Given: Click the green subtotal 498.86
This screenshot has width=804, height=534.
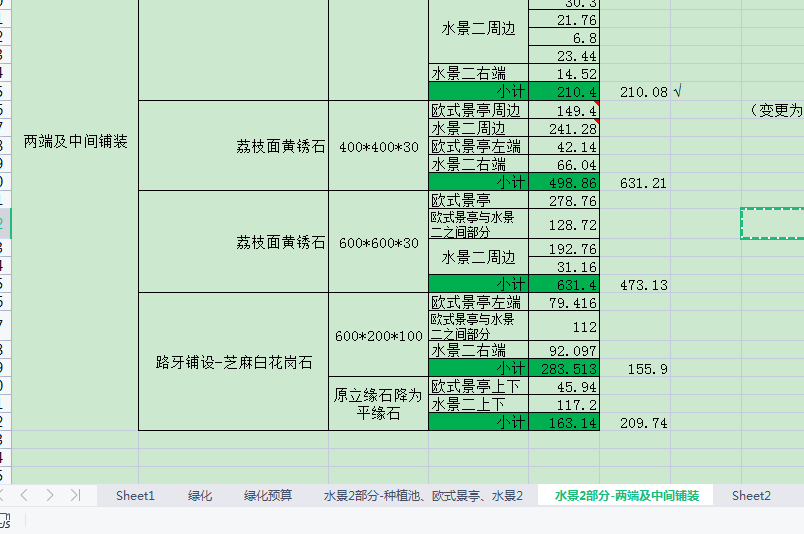Looking at the screenshot, I should (x=564, y=182).
